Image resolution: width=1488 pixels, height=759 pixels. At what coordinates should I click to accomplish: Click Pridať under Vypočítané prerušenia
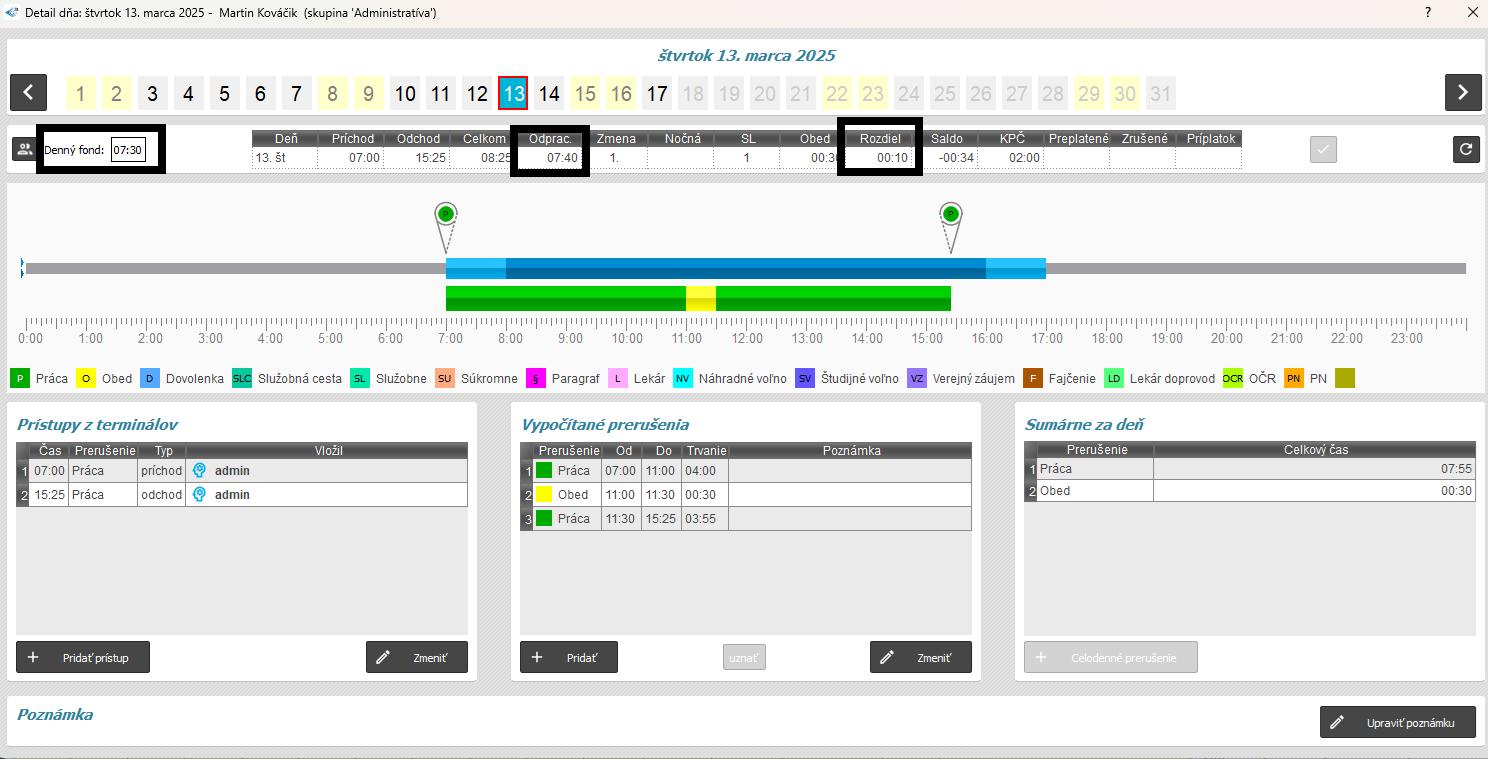[568, 658]
